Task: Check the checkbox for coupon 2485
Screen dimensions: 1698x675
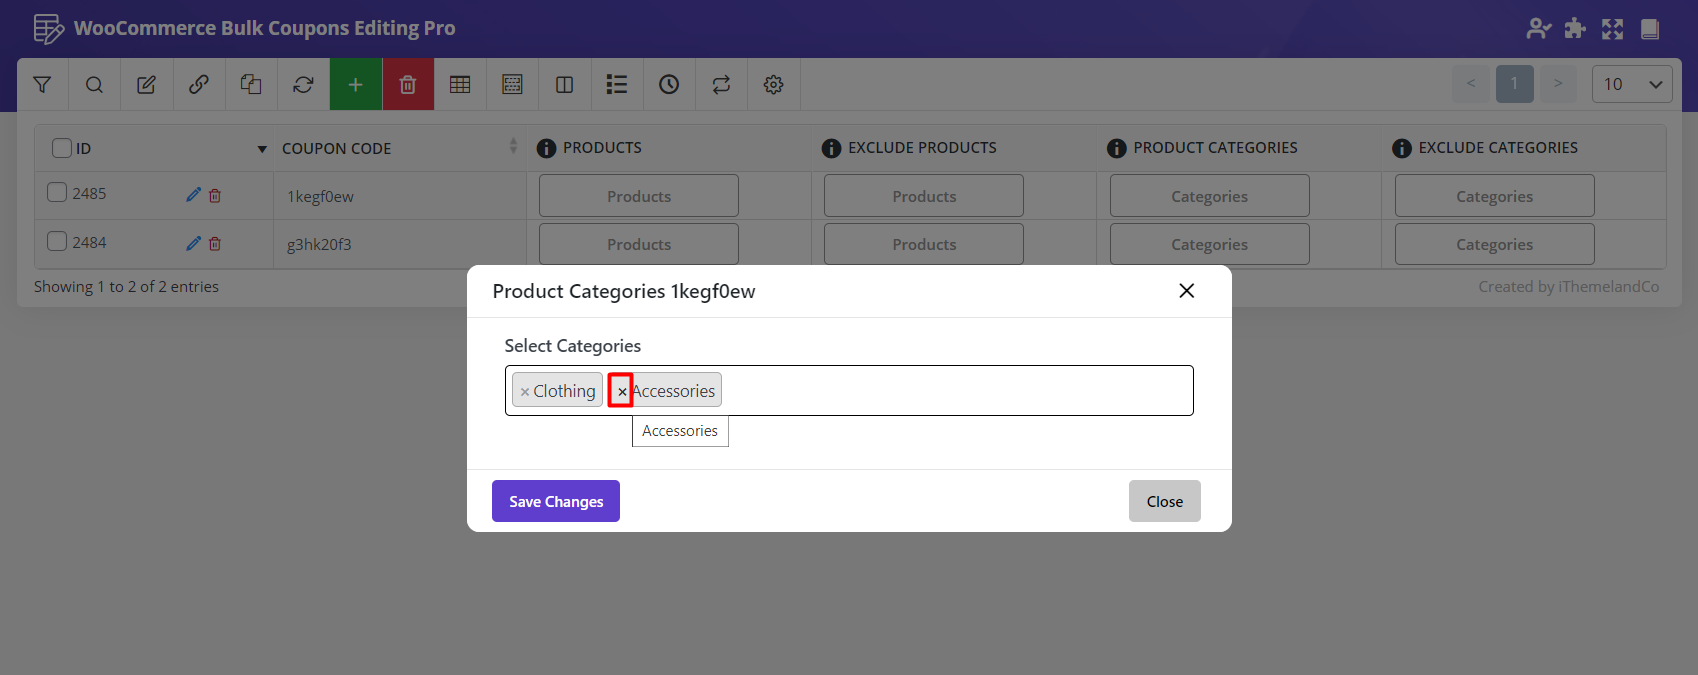Action: click(x=58, y=193)
